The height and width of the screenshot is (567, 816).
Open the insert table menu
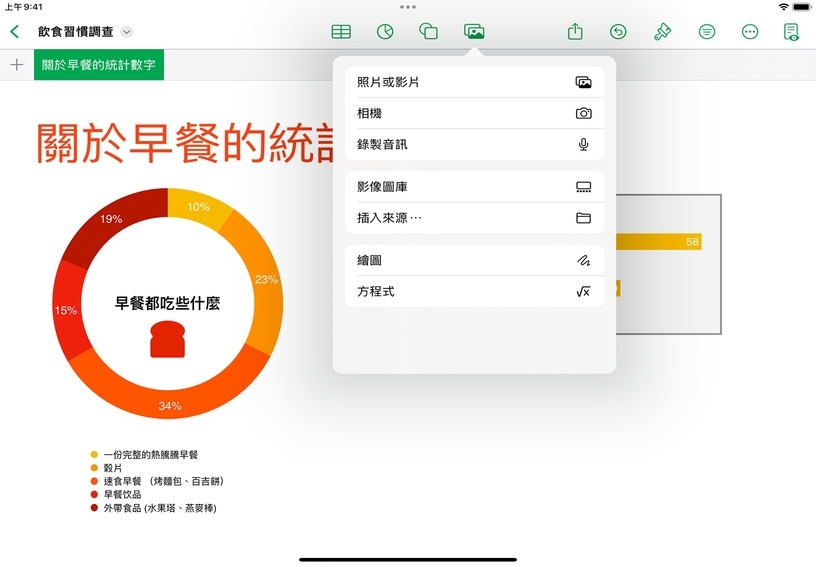[341, 32]
